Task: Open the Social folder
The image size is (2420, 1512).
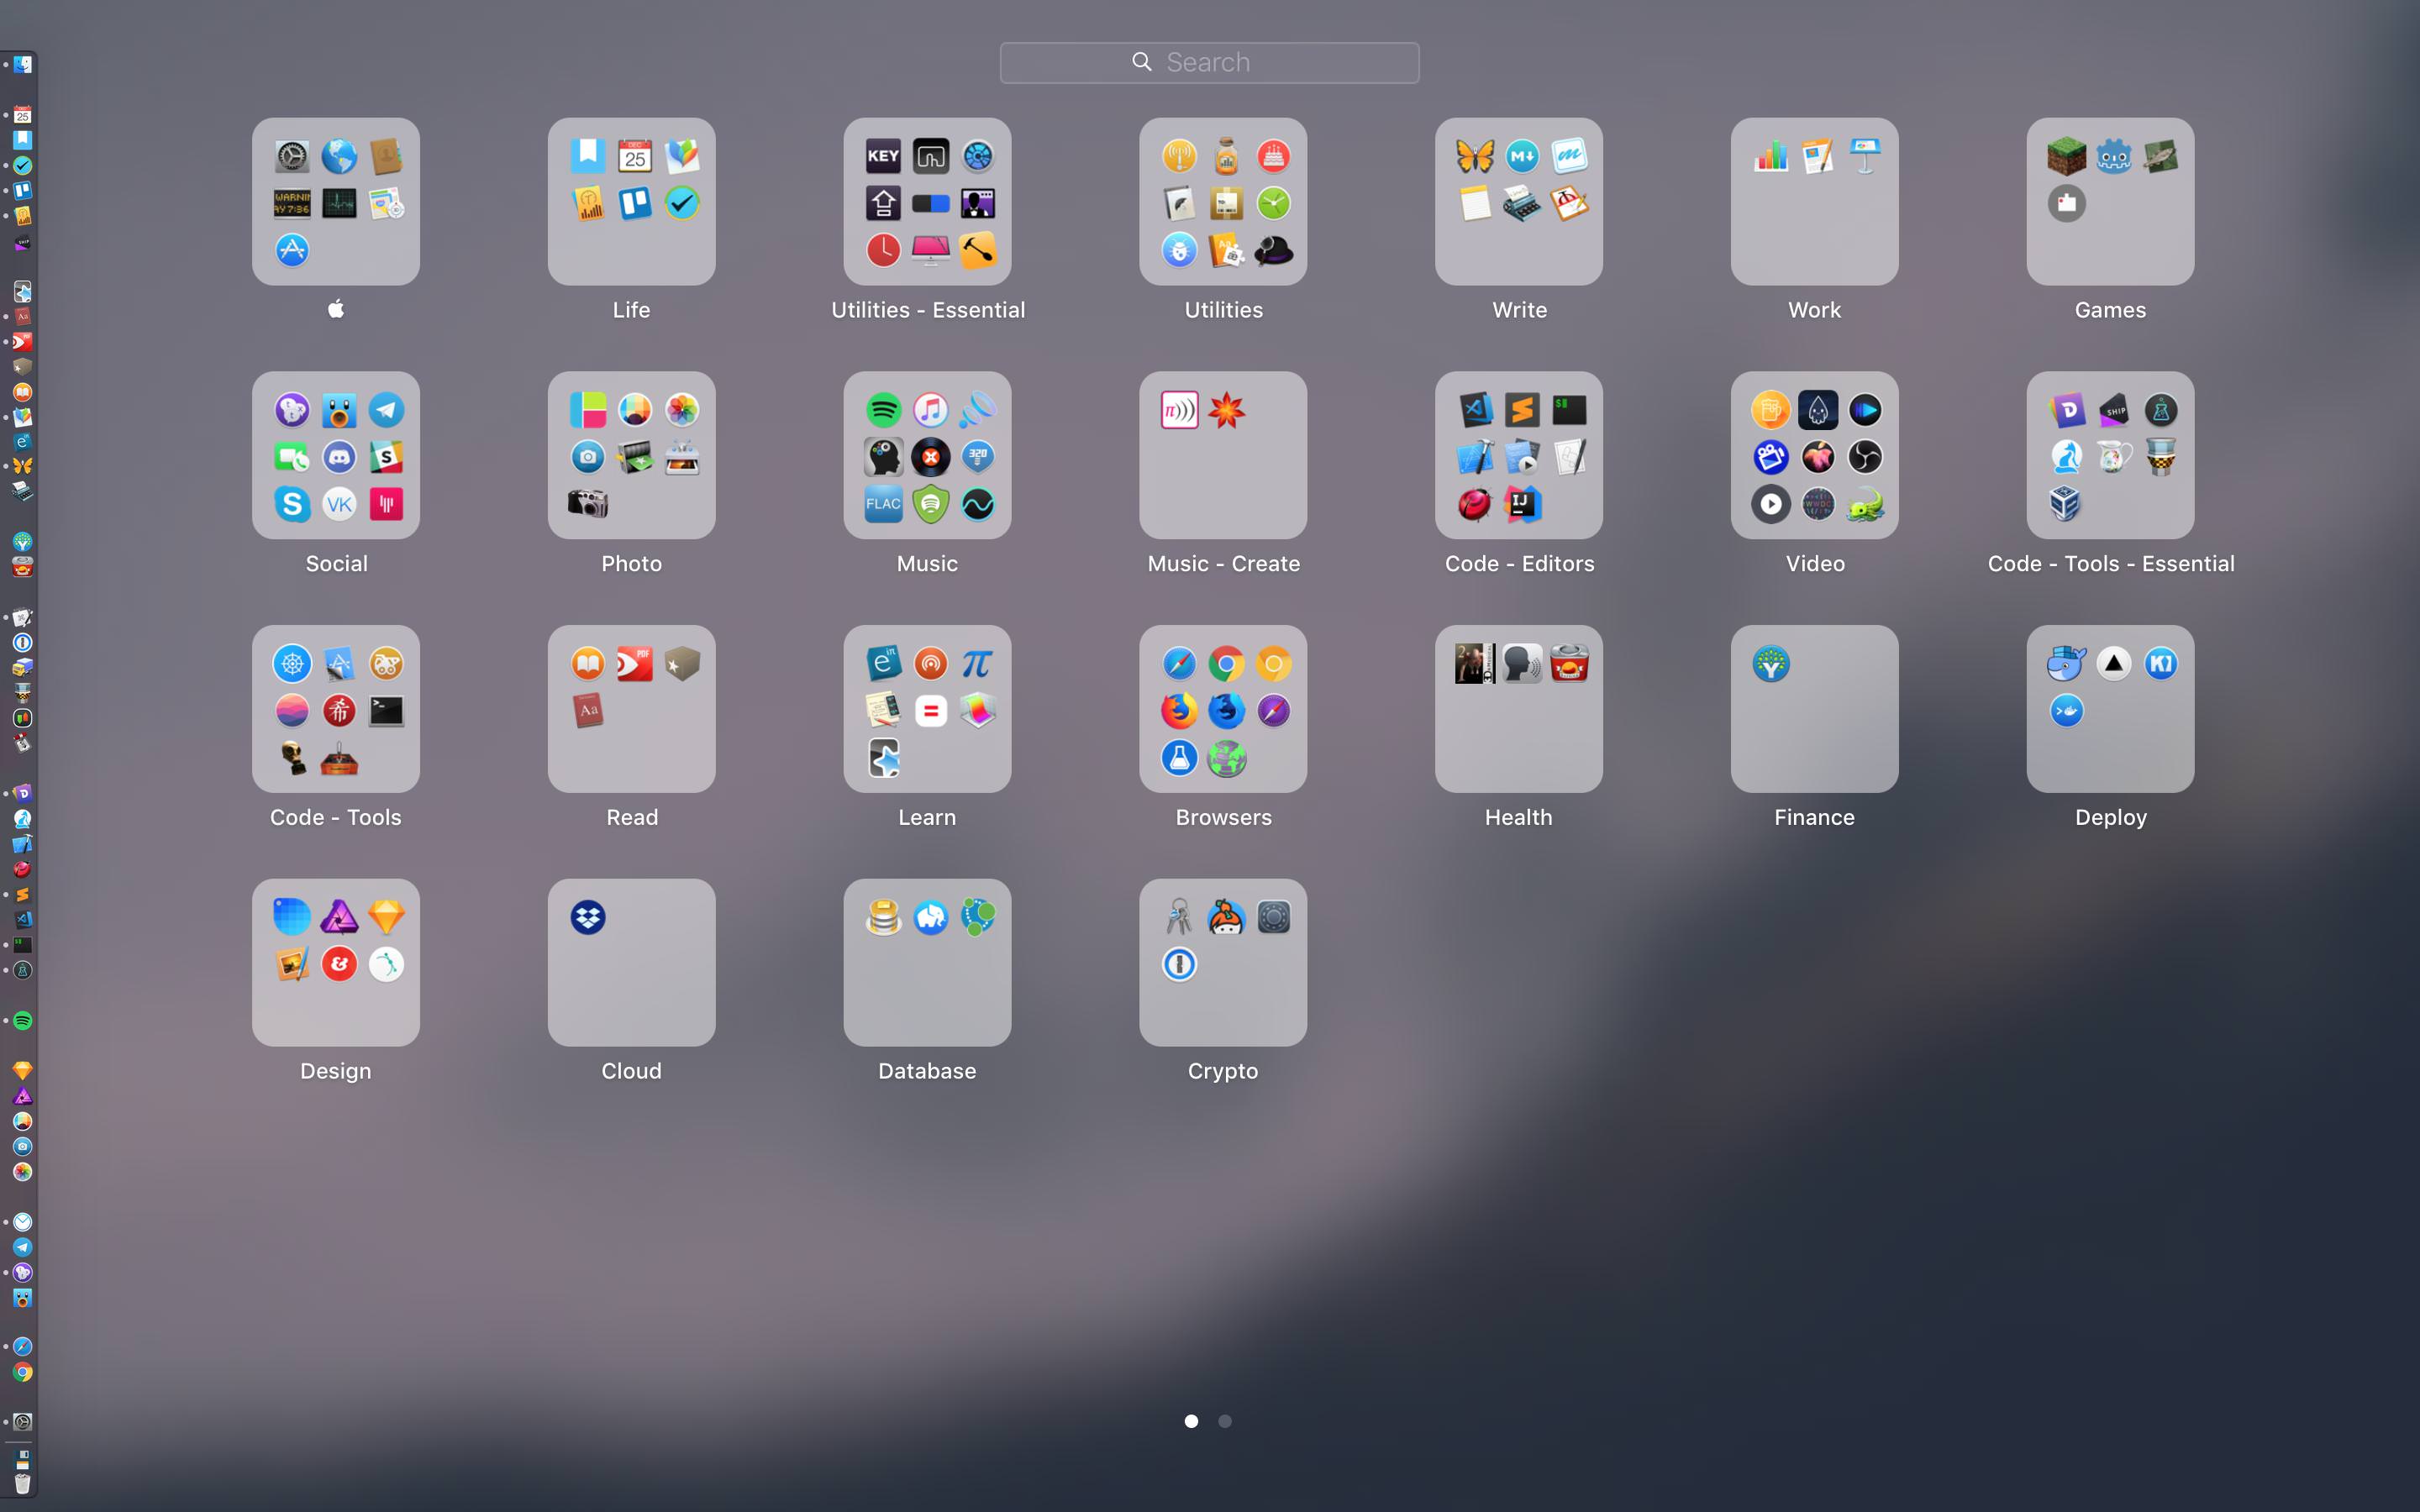Action: pos(336,456)
